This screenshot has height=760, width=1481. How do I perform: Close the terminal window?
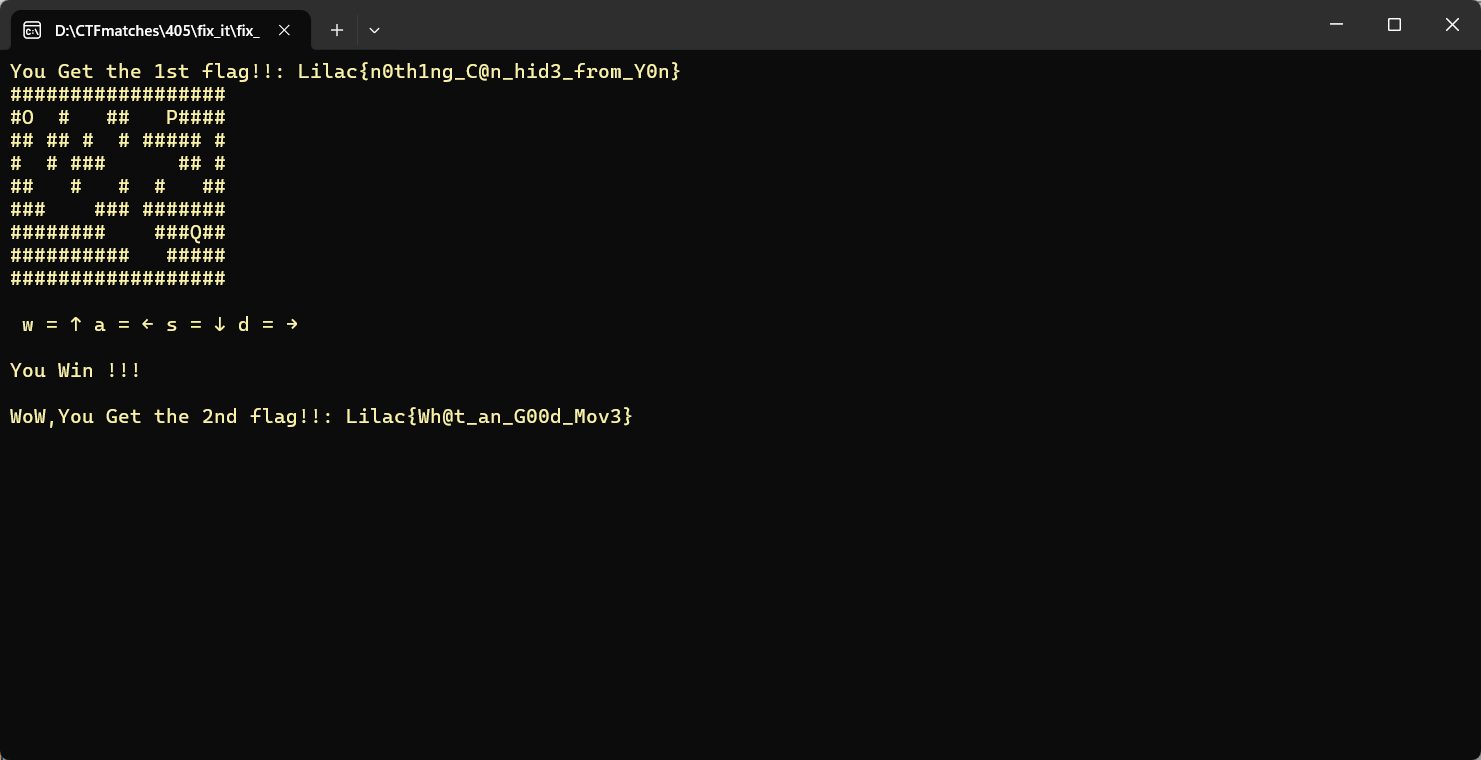click(1452, 25)
